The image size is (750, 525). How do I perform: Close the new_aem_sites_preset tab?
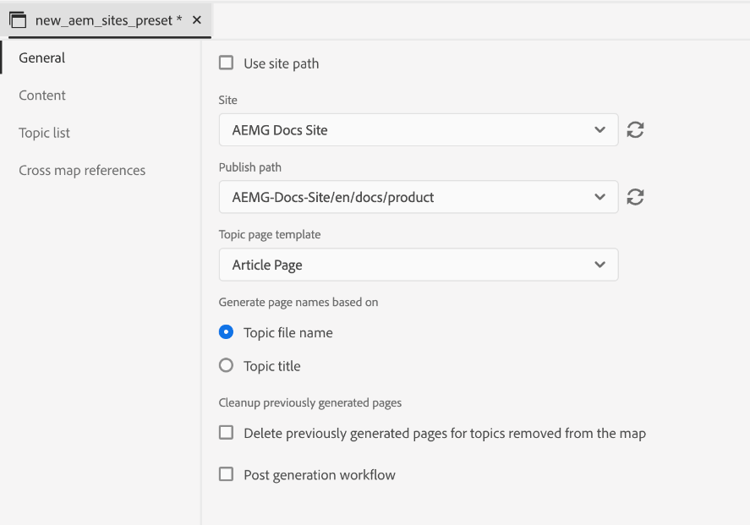(x=197, y=20)
